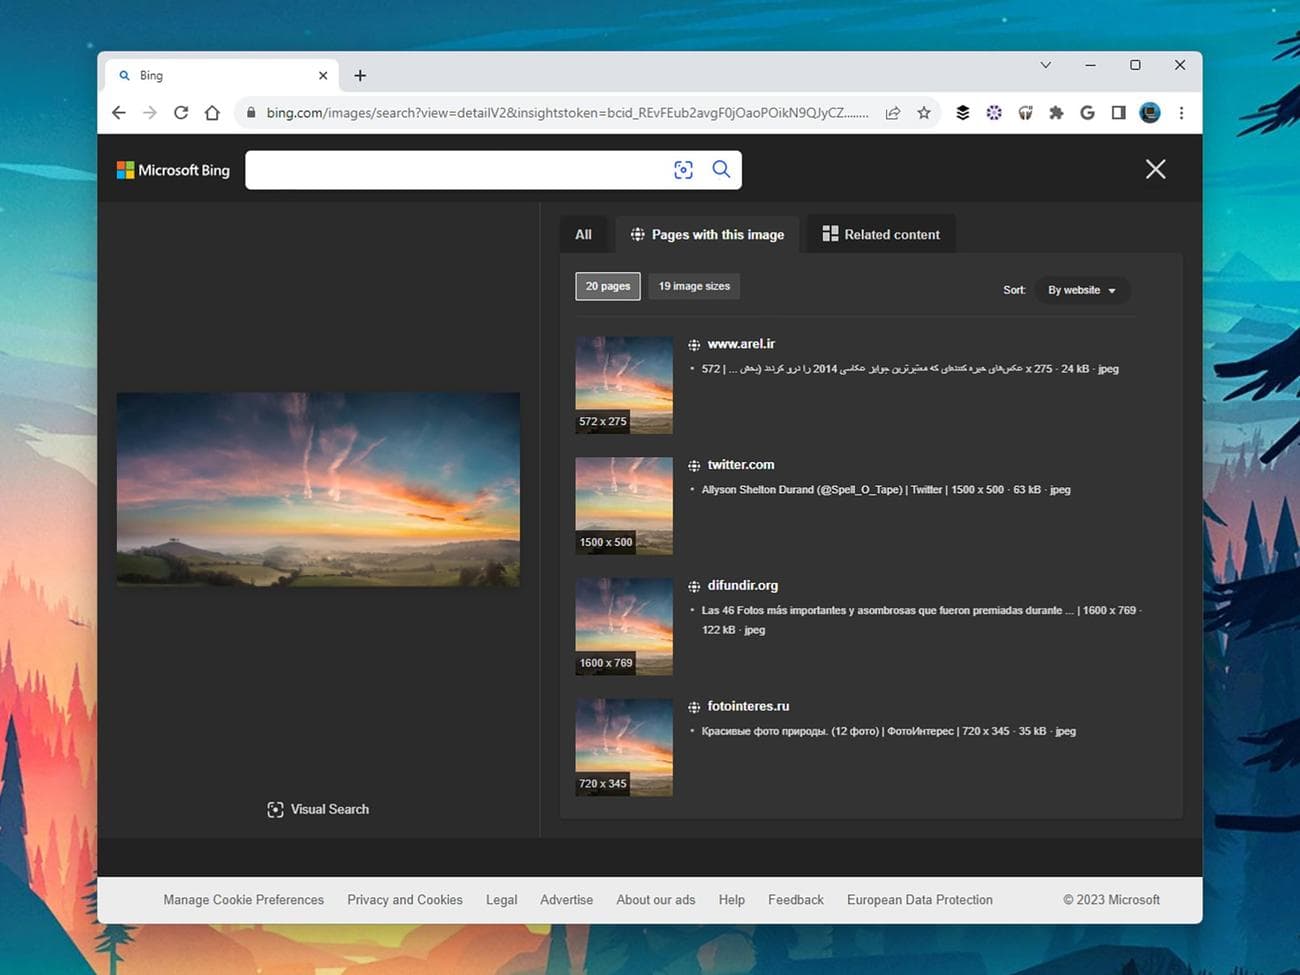Open the By website sort dropdown
Viewport: 1300px width, 975px height.
[x=1081, y=290]
